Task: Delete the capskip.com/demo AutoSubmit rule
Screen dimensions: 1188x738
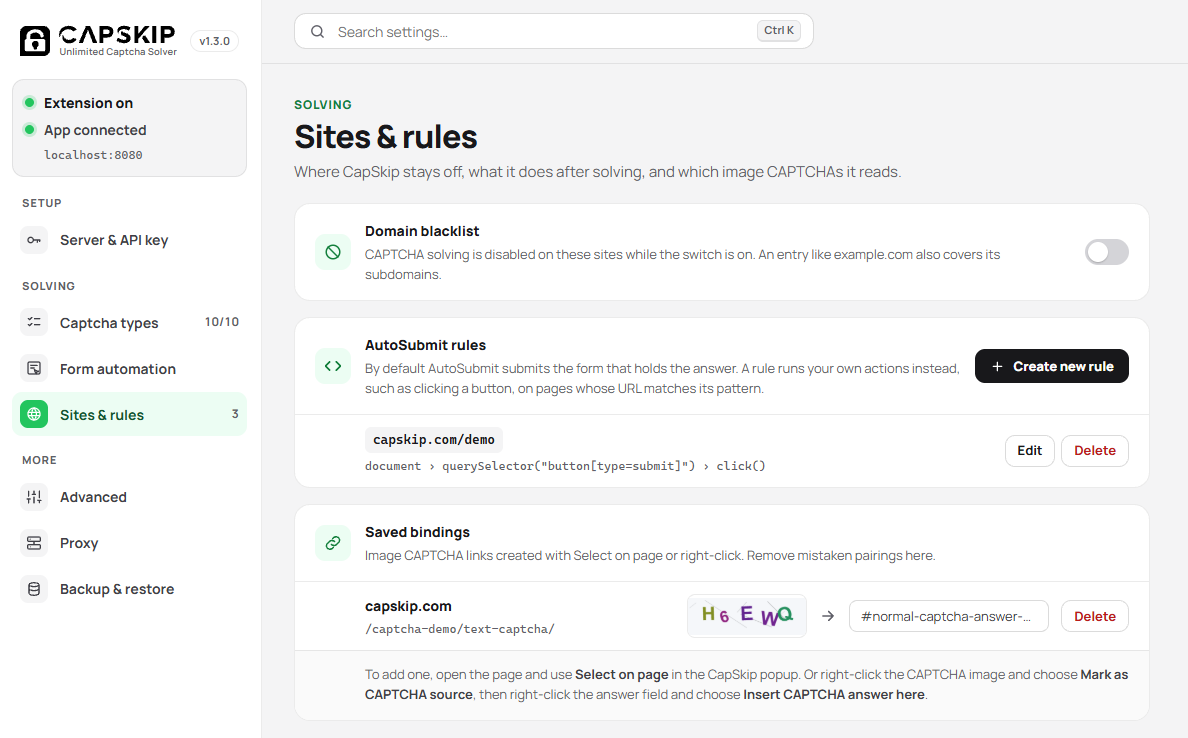Action: click(1095, 451)
